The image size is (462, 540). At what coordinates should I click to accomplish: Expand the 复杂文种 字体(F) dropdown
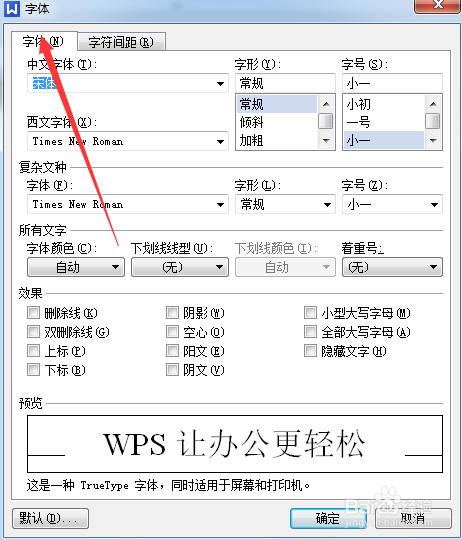[220, 204]
